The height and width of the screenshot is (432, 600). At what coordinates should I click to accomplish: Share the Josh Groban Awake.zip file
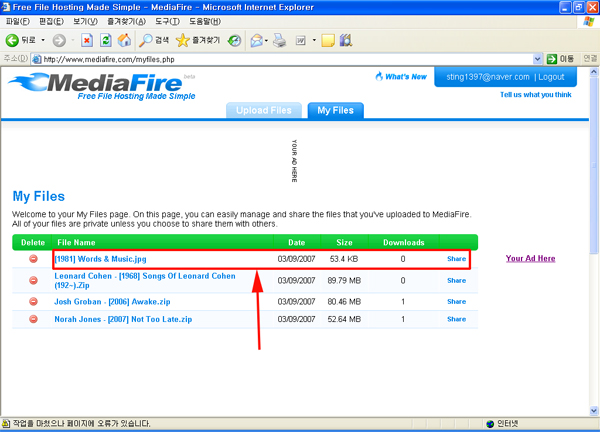point(457,302)
